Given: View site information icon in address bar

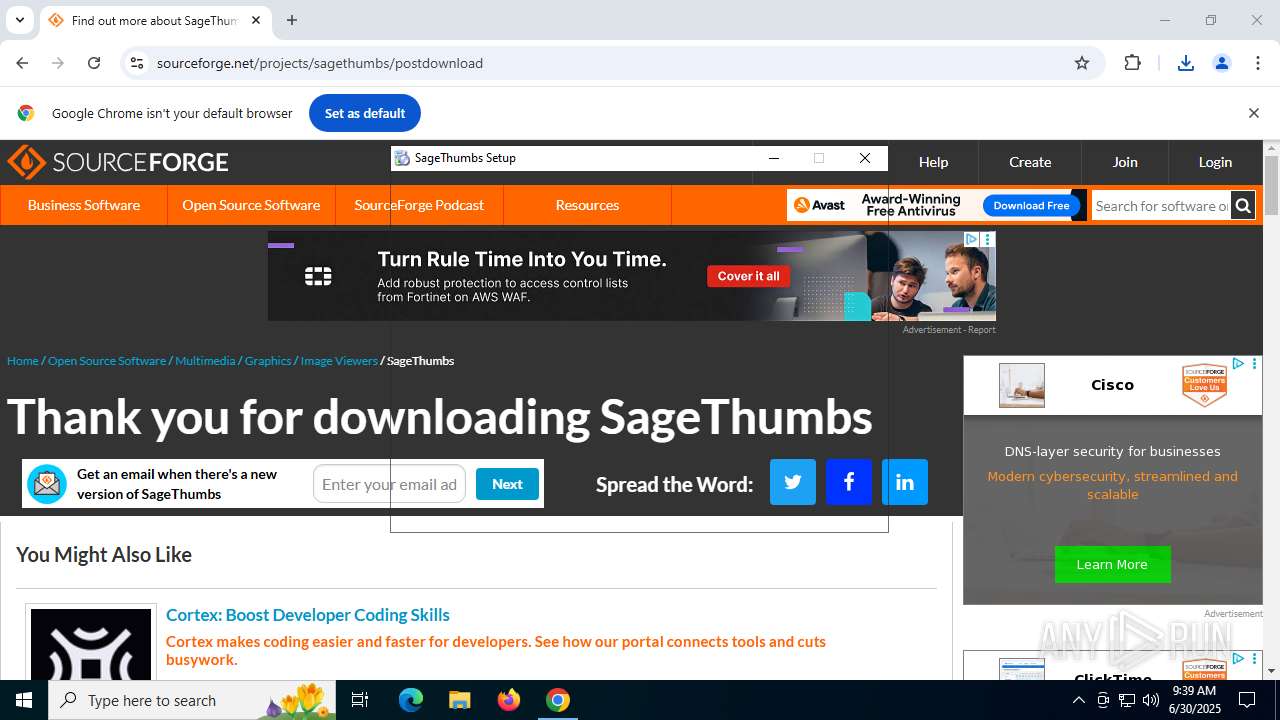Looking at the screenshot, I should tap(137, 63).
